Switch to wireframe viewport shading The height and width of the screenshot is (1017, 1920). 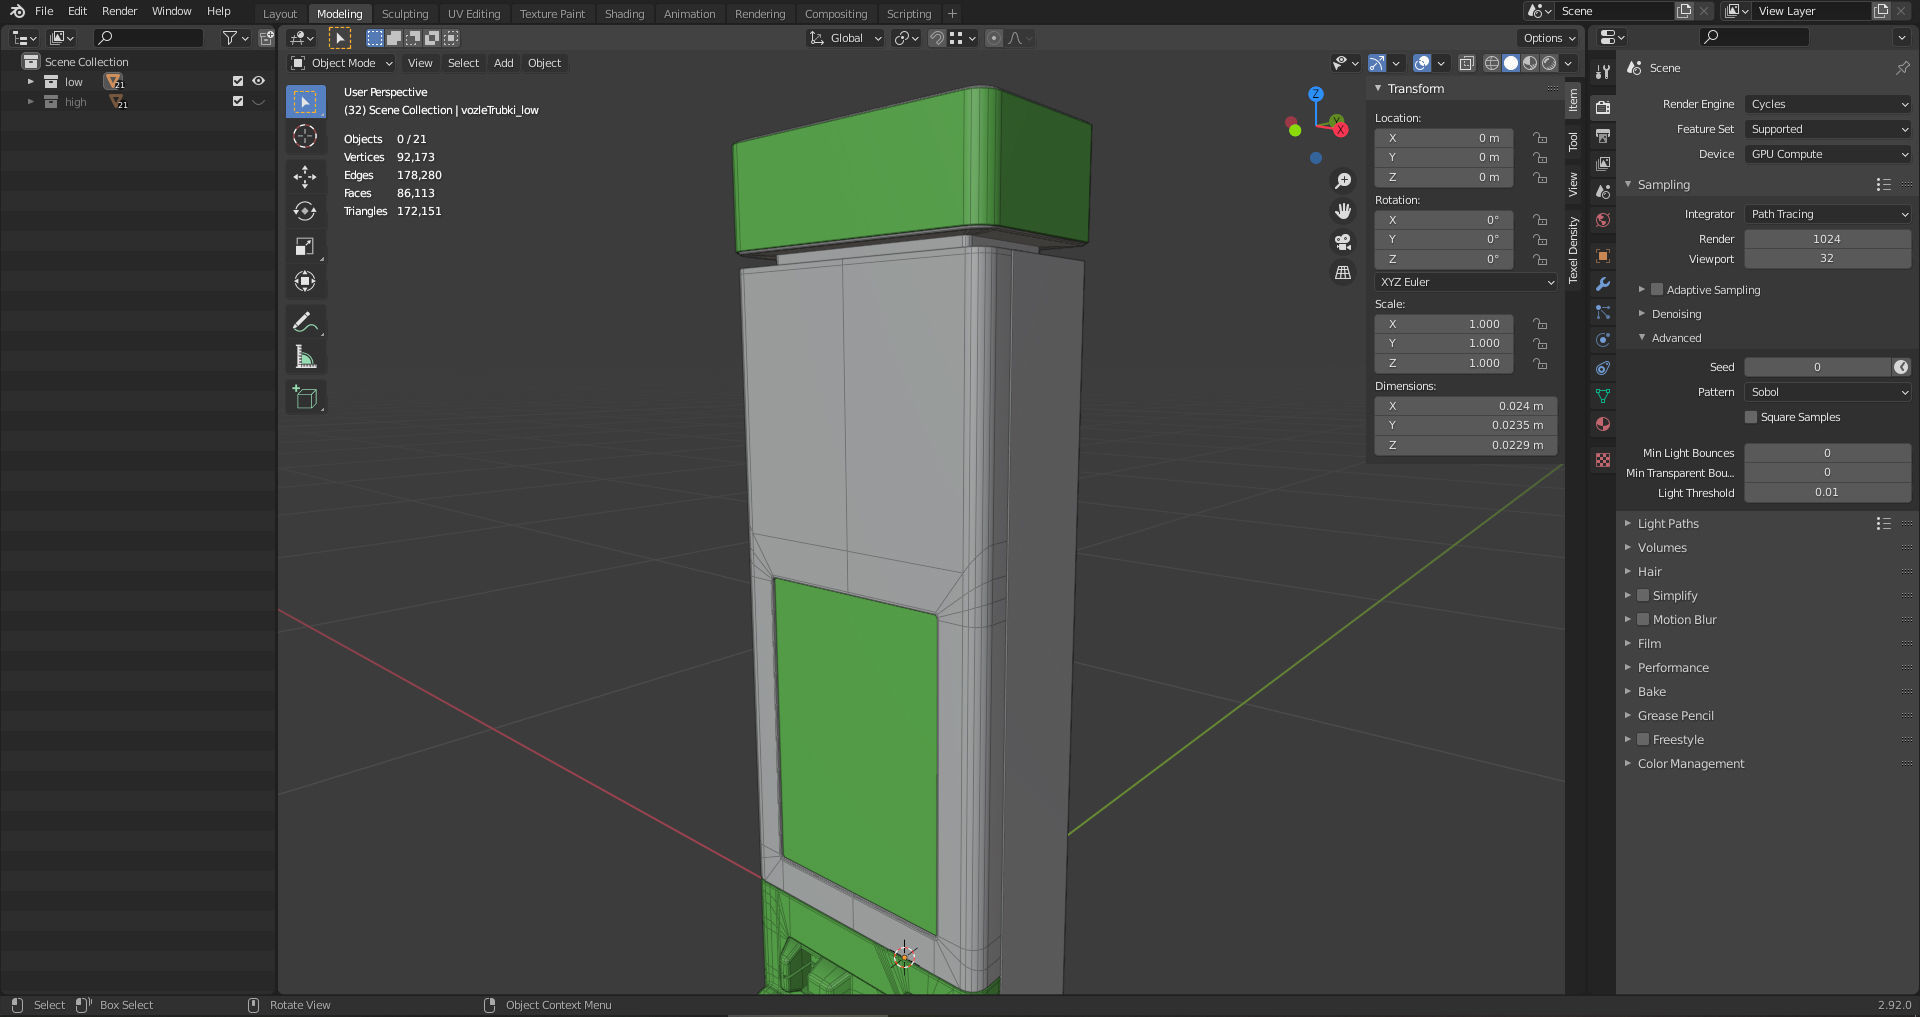[1491, 63]
